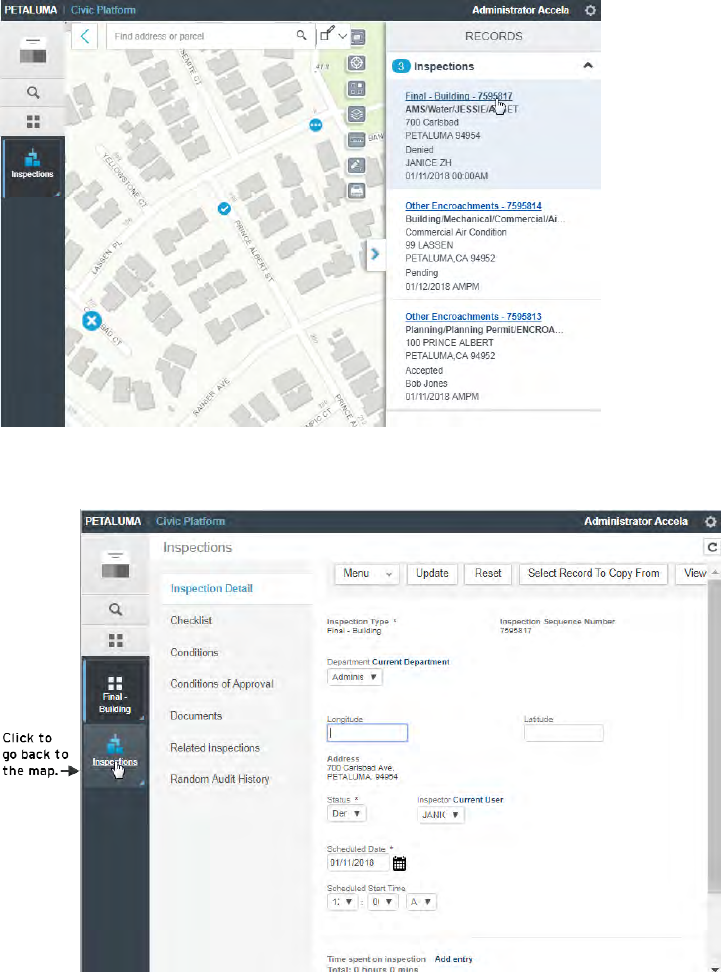Click the Current User link

477,800
